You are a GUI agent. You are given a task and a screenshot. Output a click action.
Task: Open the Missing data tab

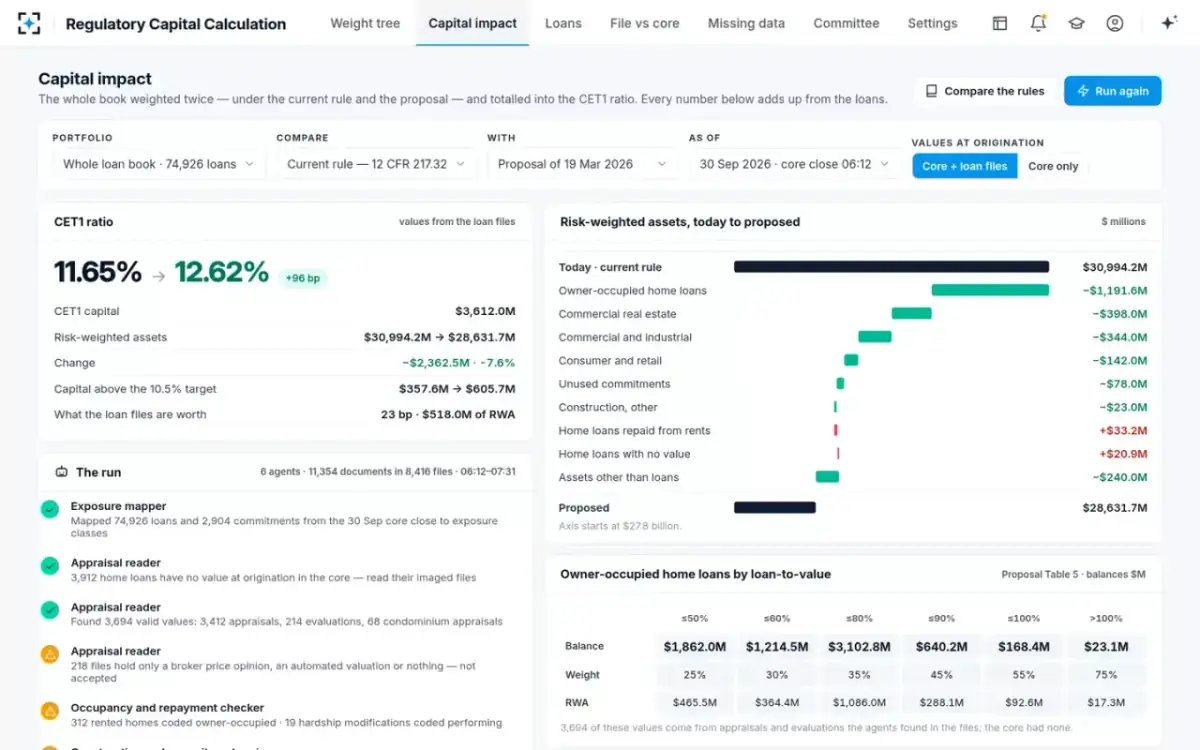click(746, 23)
